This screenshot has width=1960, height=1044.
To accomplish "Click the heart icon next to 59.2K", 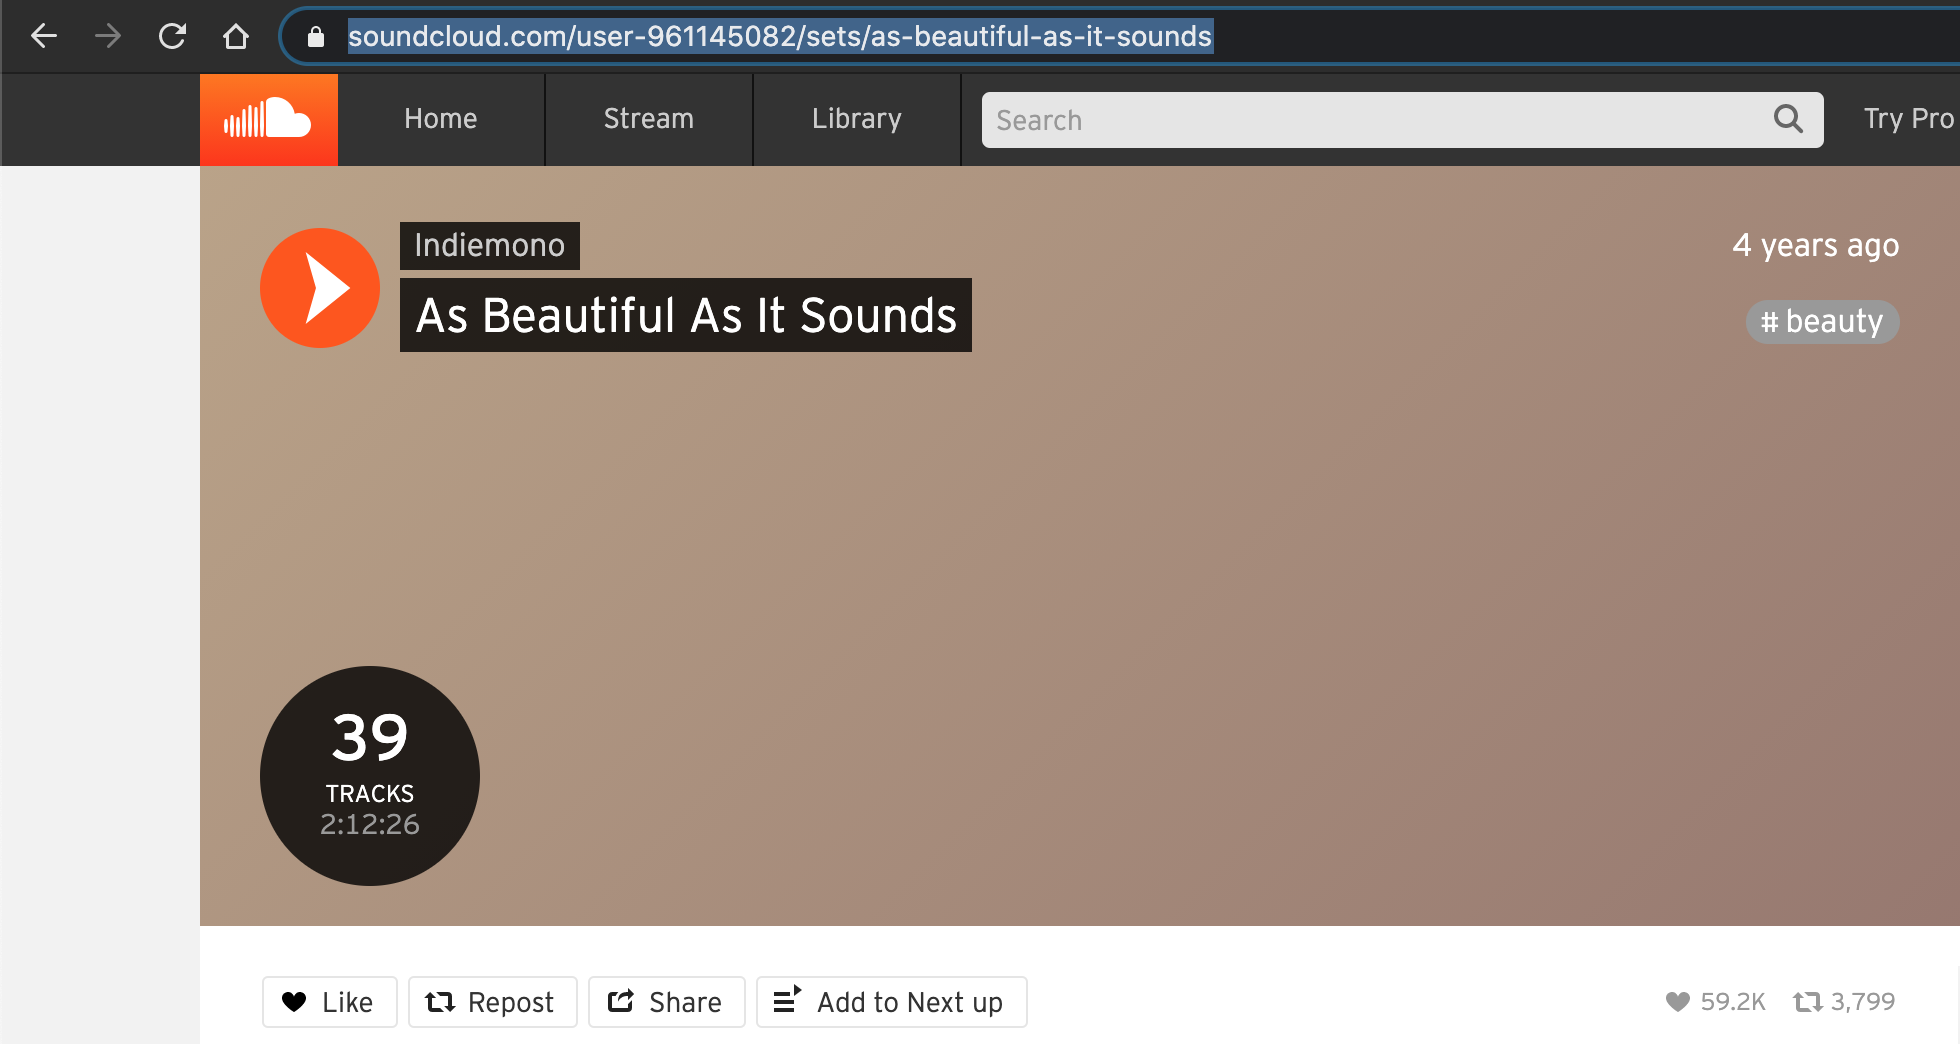I will pos(1678,1001).
